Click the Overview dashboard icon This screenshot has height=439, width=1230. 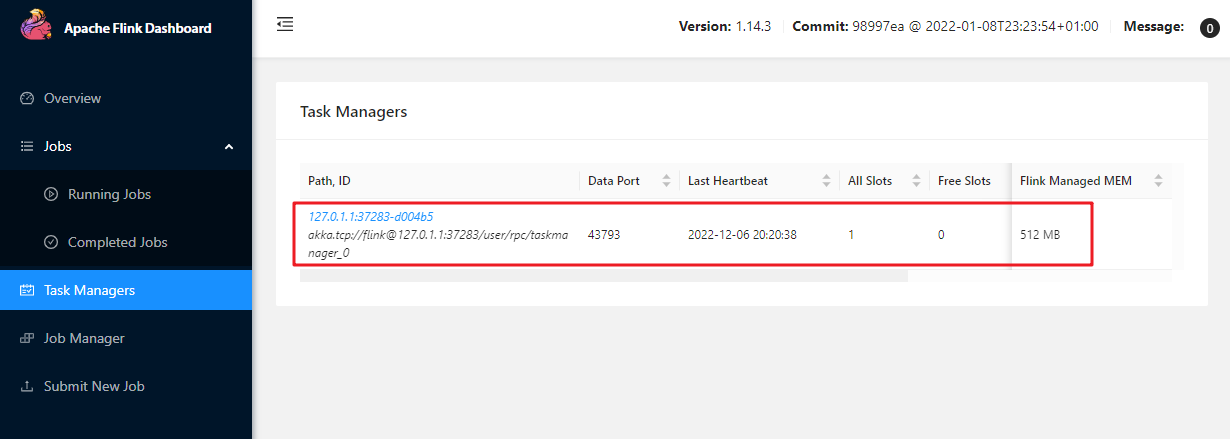coord(27,98)
